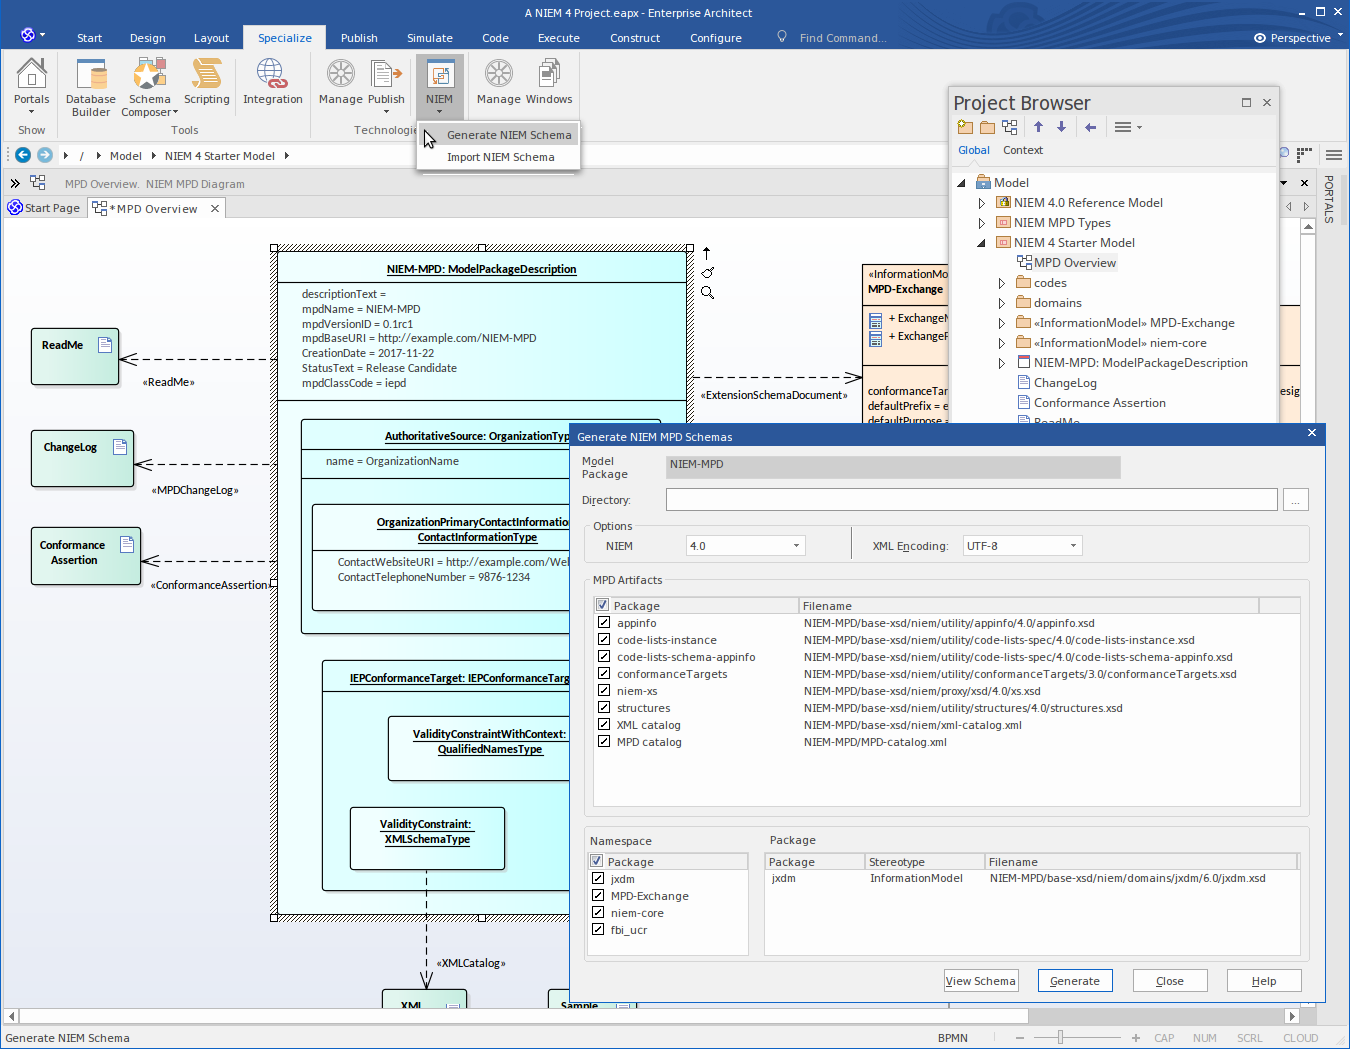Toggle the MPD catalog checkbox
Viewport: 1350px width, 1049px height.
[x=604, y=742]
